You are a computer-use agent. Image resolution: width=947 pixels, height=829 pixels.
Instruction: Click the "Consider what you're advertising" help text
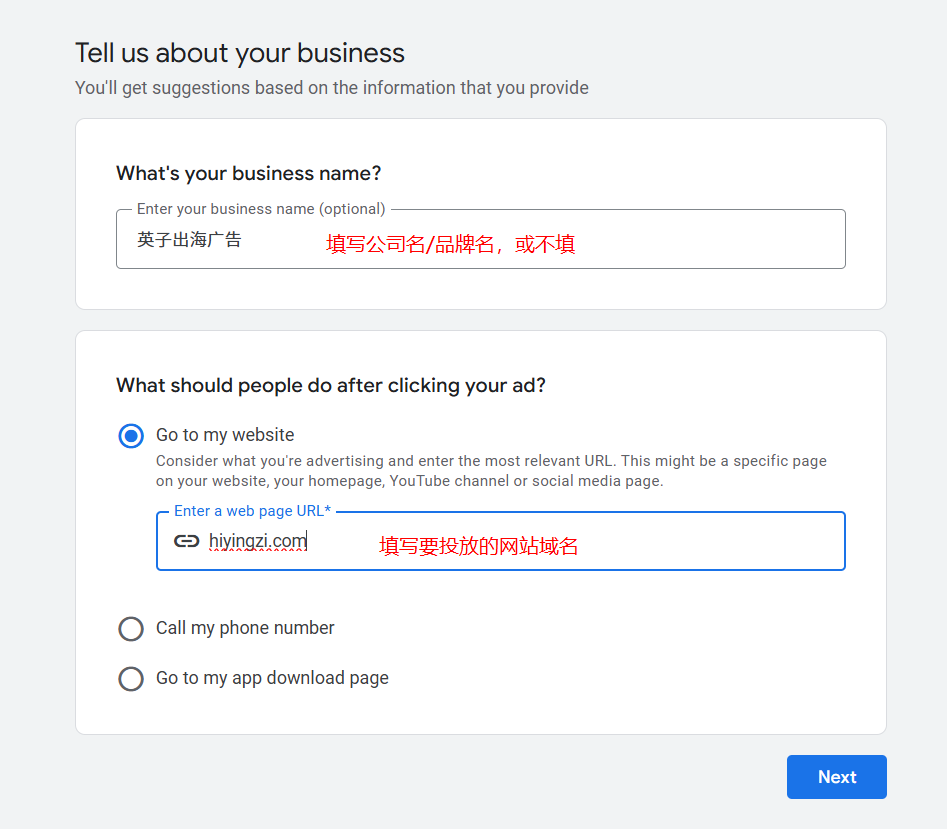click(491, 471)
